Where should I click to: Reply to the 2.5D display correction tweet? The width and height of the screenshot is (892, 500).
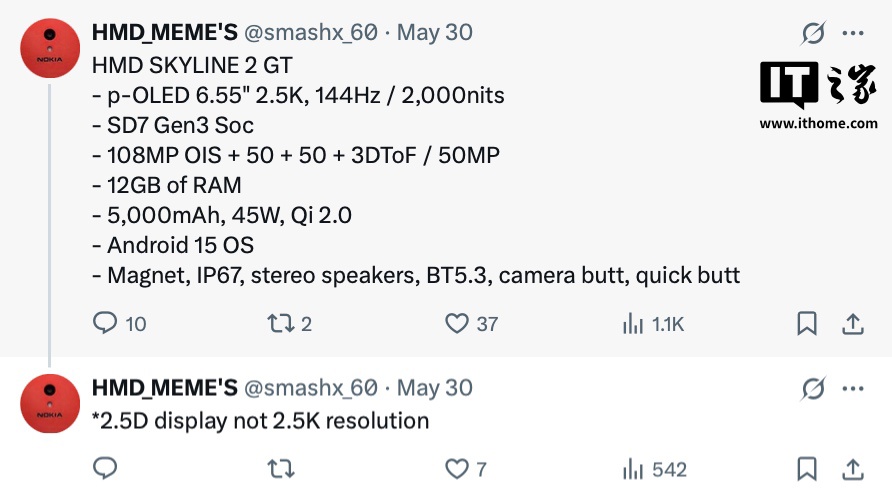click(x=105, y=469)
